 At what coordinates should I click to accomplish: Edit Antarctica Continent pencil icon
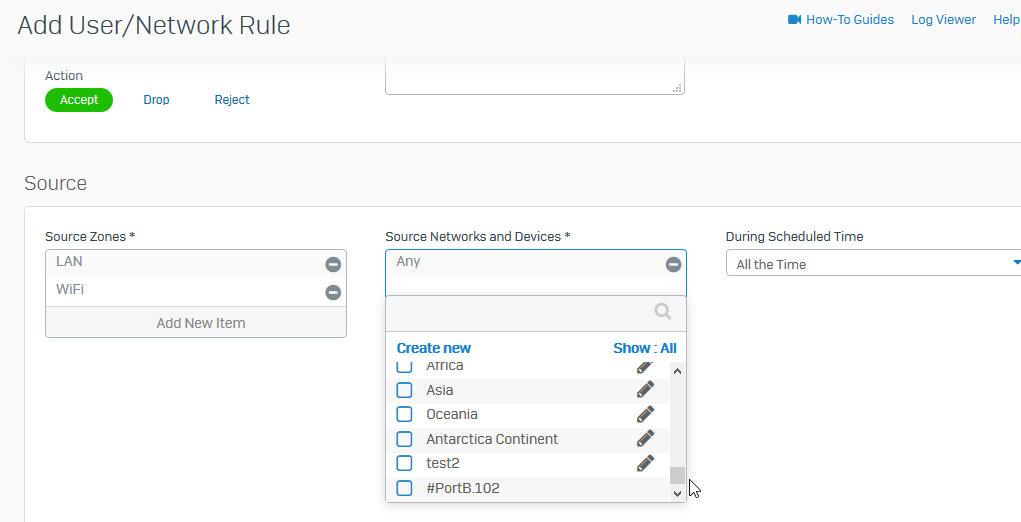click(x=645, y=439)
